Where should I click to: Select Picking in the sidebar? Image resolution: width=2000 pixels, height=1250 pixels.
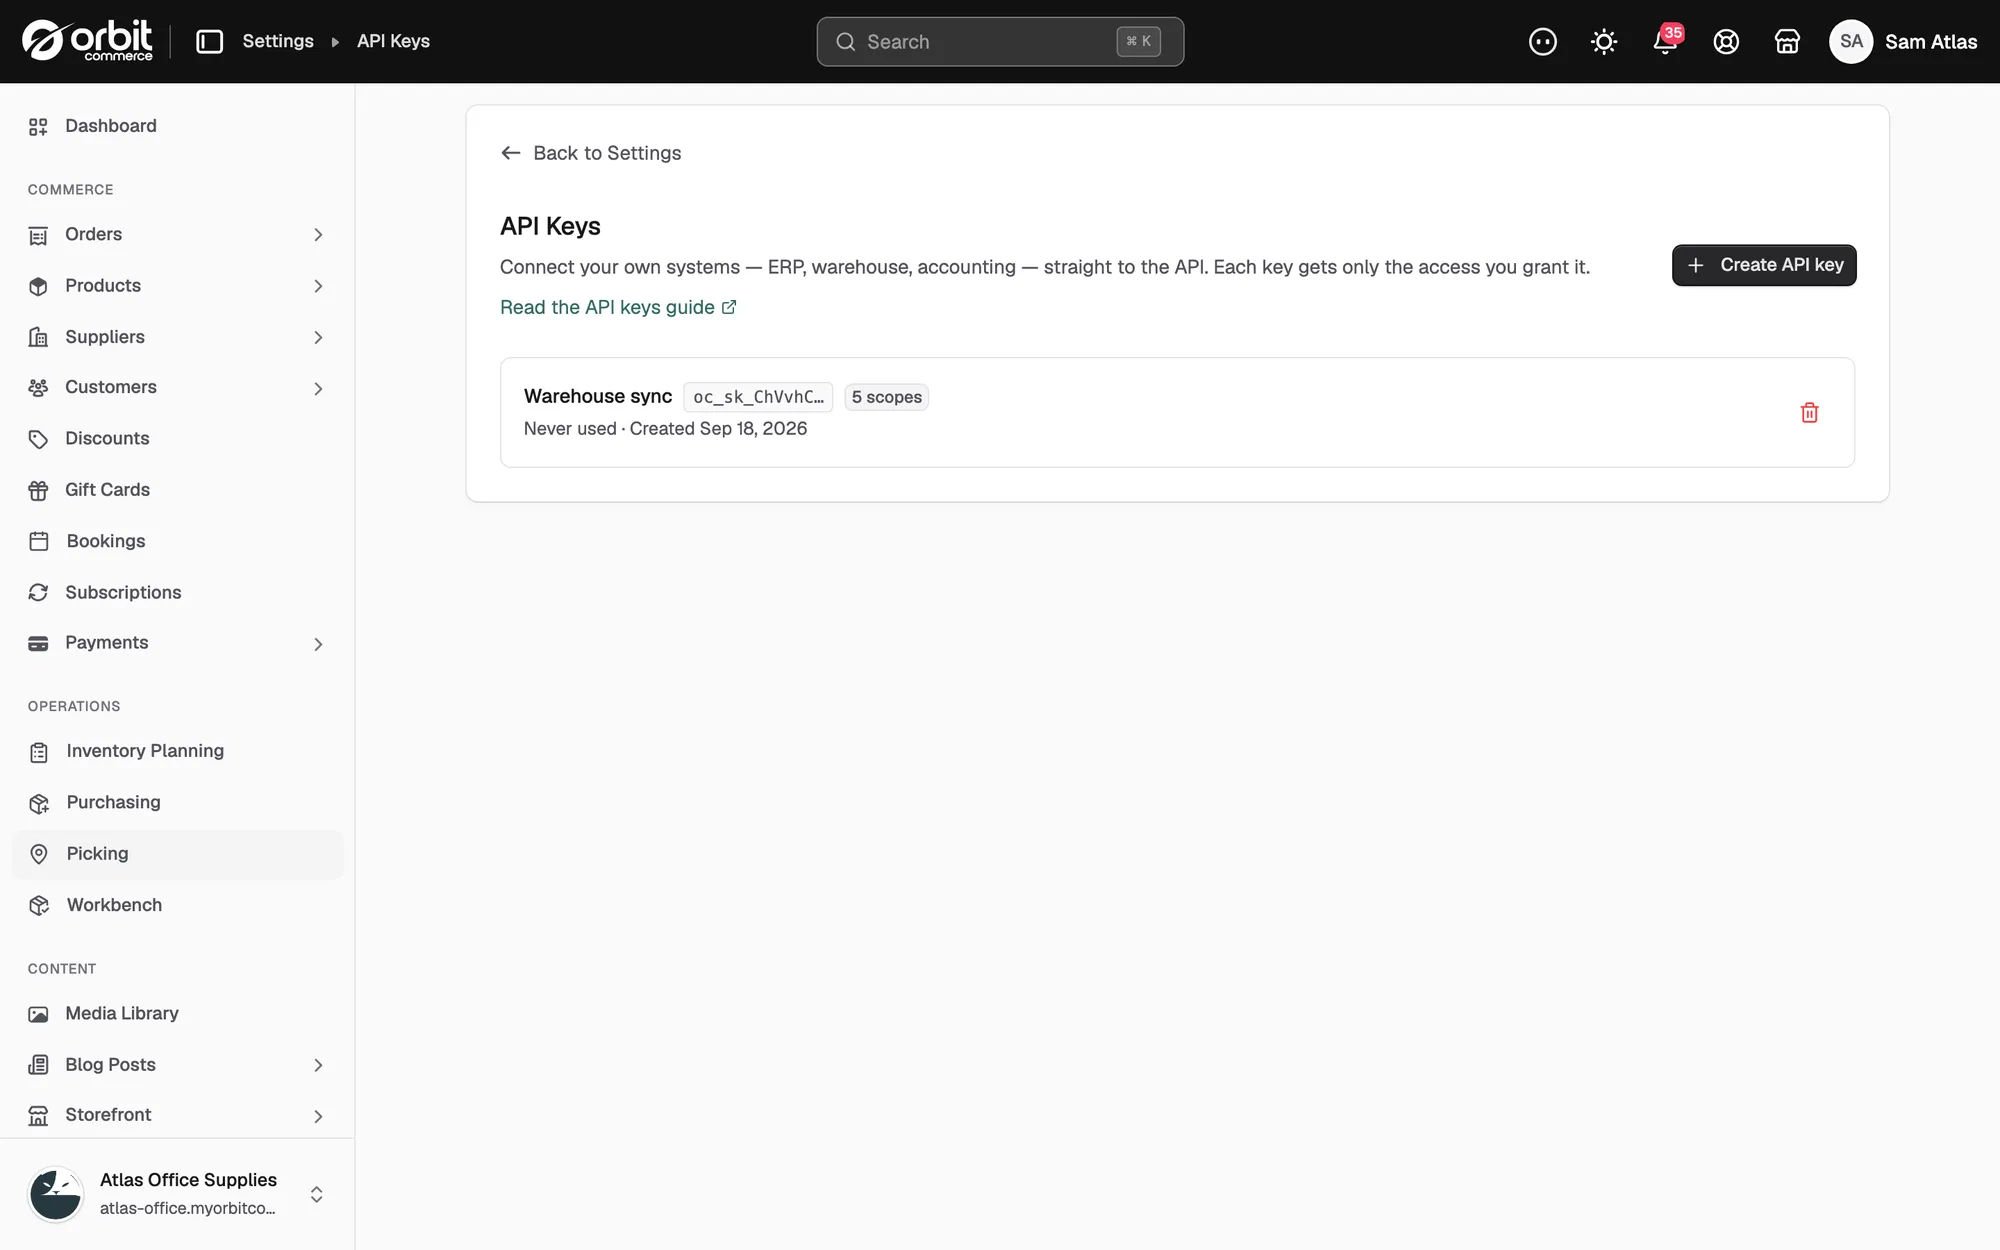click(177, 854)
